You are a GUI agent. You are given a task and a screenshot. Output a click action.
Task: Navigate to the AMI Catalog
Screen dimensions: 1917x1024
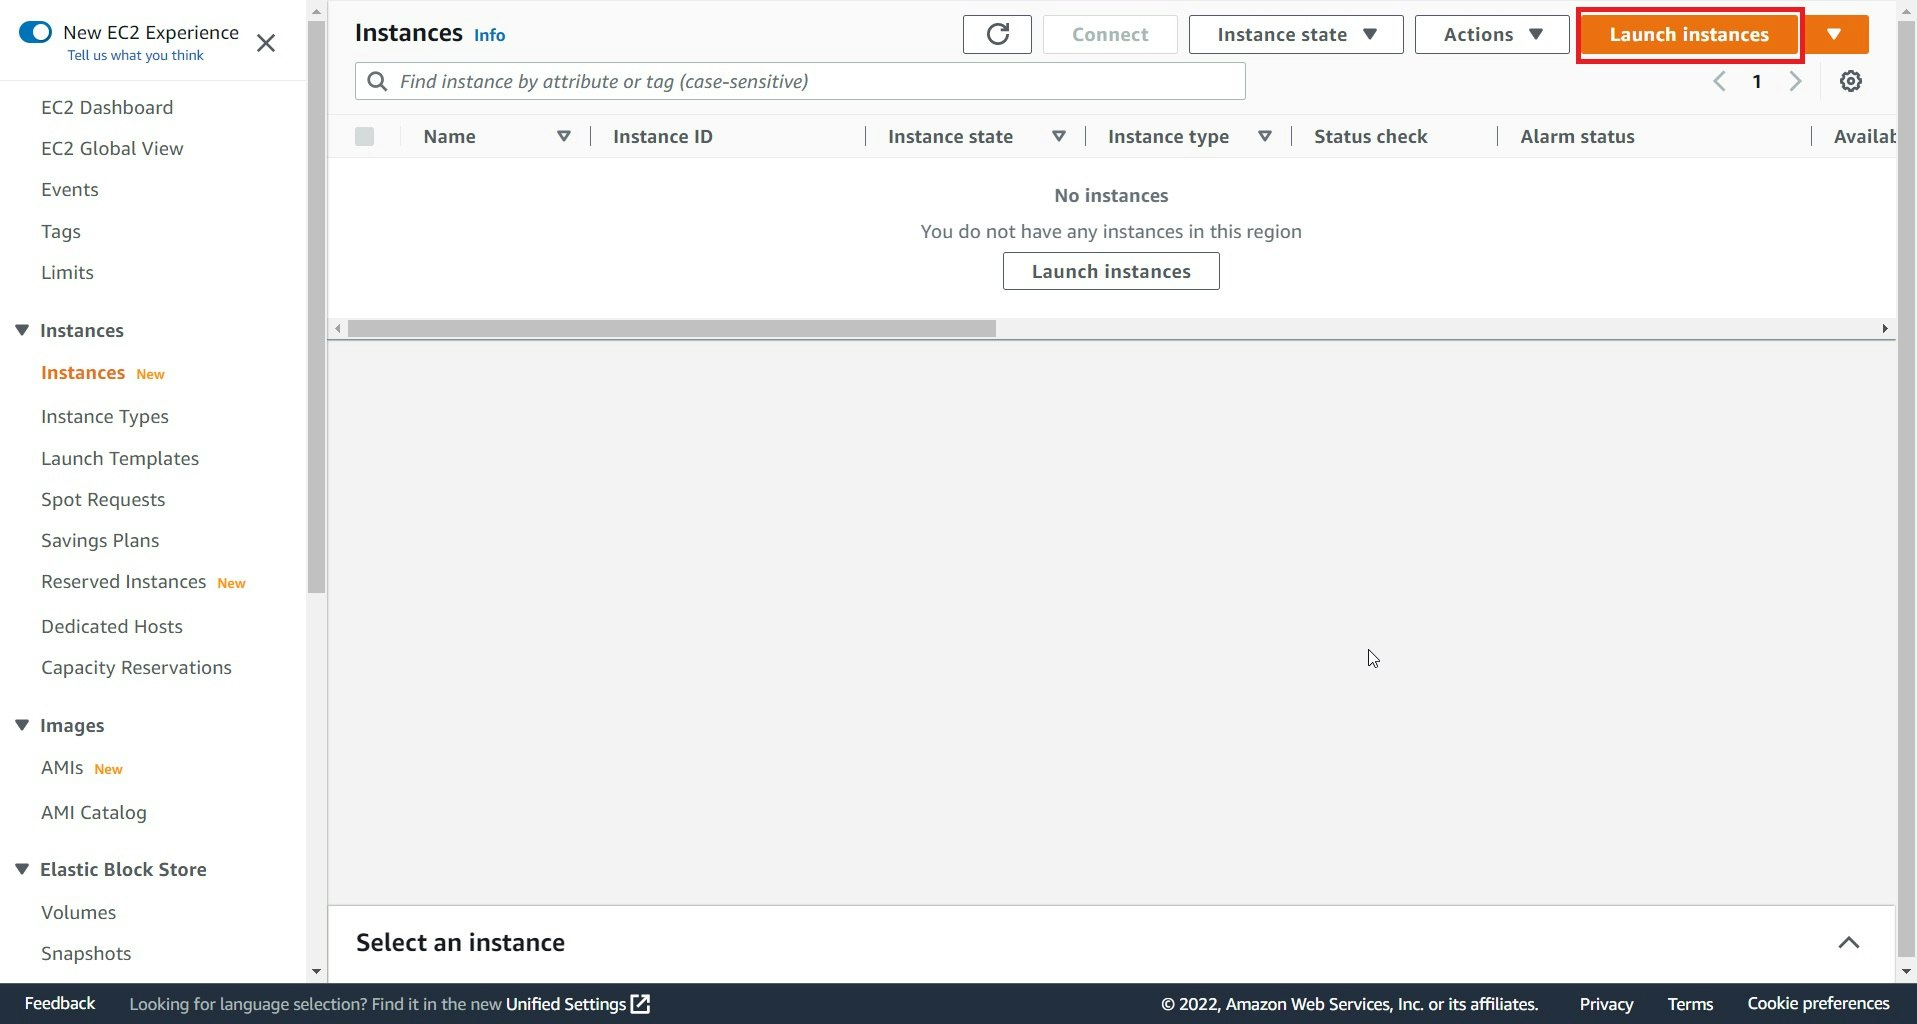tap(94, 813)
